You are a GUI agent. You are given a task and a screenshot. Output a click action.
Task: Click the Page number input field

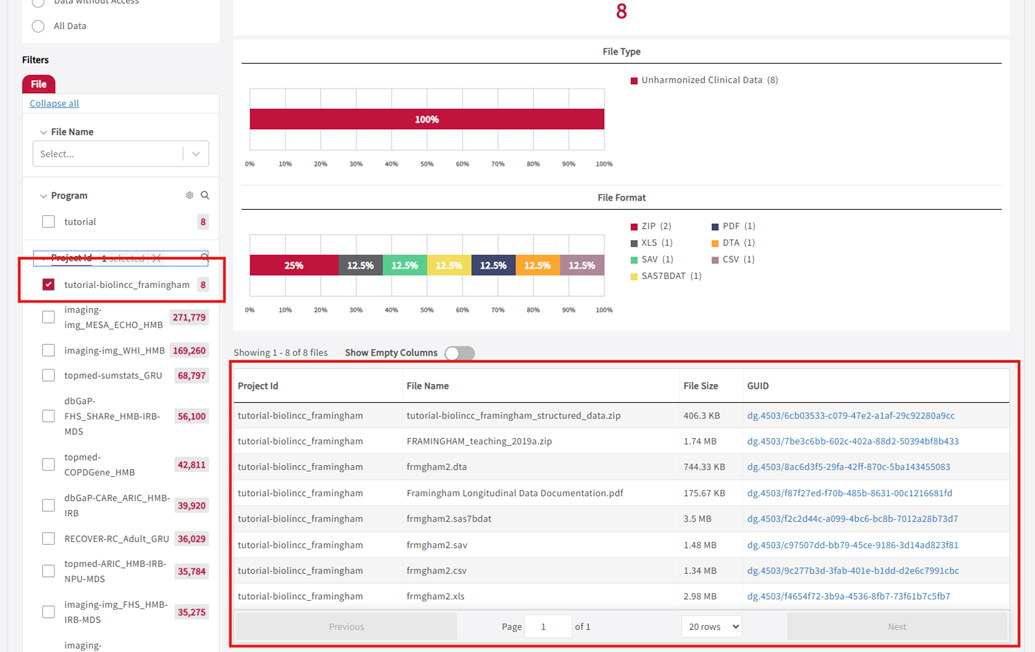pos(547,625)
